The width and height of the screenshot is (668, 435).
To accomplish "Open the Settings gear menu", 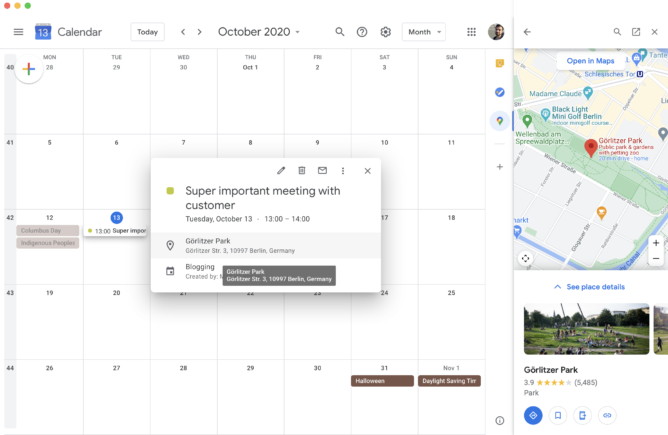I will pyautogui.click(x=386, y=32).
